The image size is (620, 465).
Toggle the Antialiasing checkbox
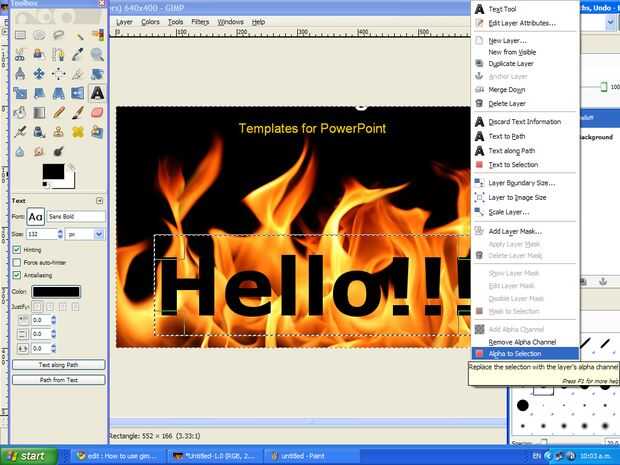(17, 275)
